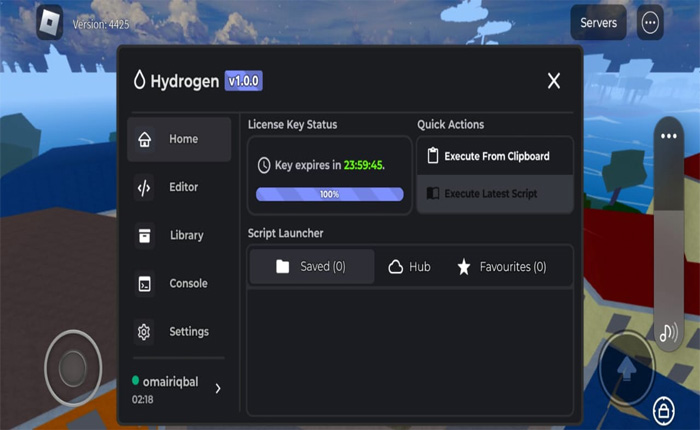Viewport: 700px width, 430px height.
Task: Click the key expiry clock icon
Action: (264, 165)
